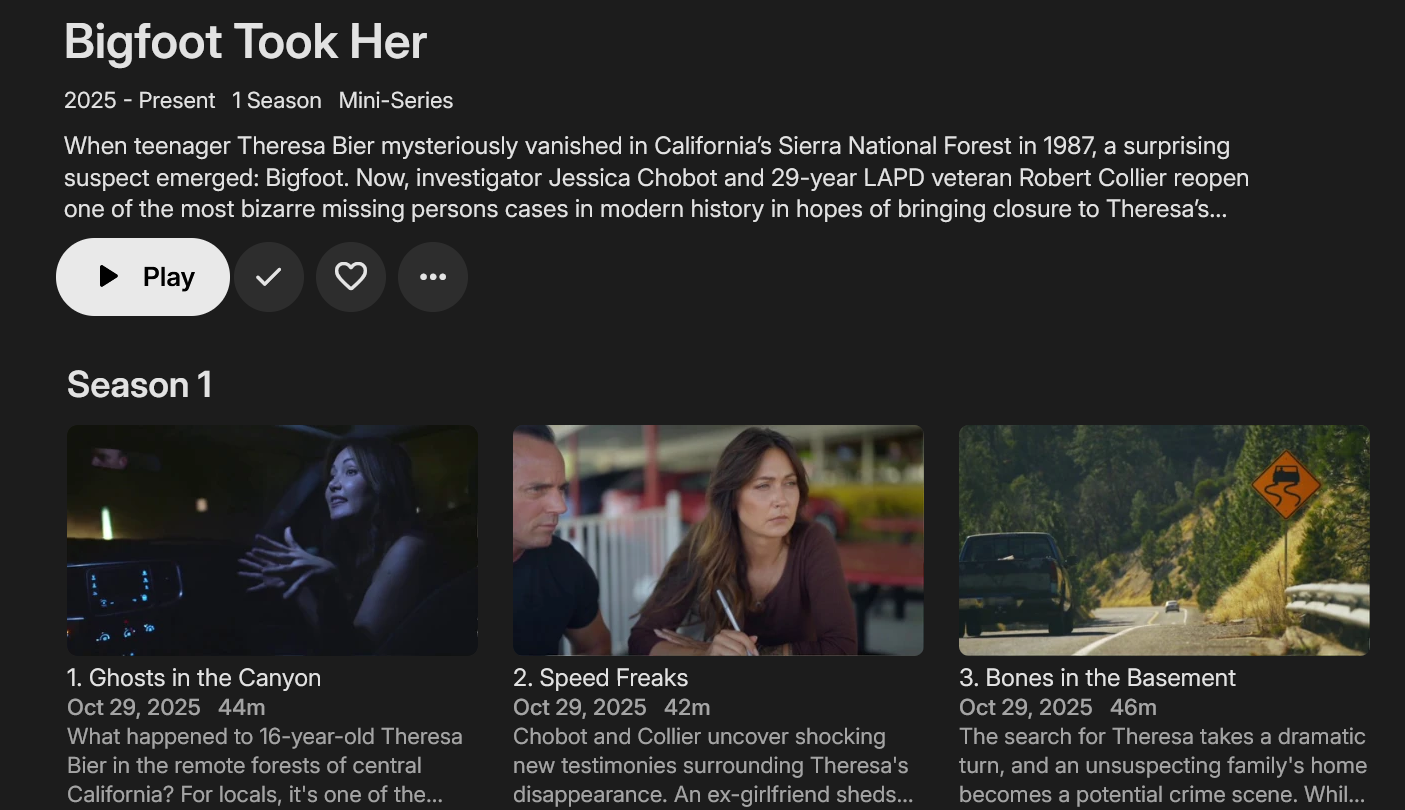Click the '1 Season' label
The image size is (1405, 810).
(x=277, y=101)
